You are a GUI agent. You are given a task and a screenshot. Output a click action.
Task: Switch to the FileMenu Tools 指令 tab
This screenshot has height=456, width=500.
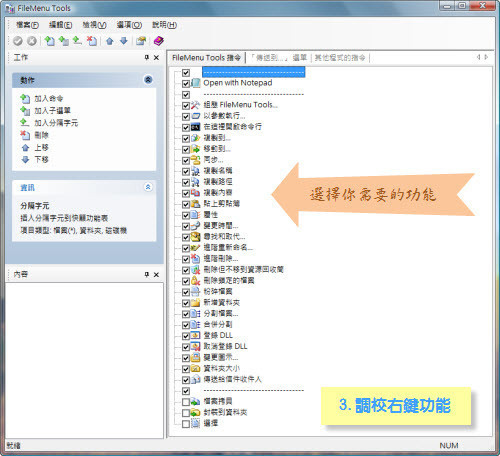206,58
